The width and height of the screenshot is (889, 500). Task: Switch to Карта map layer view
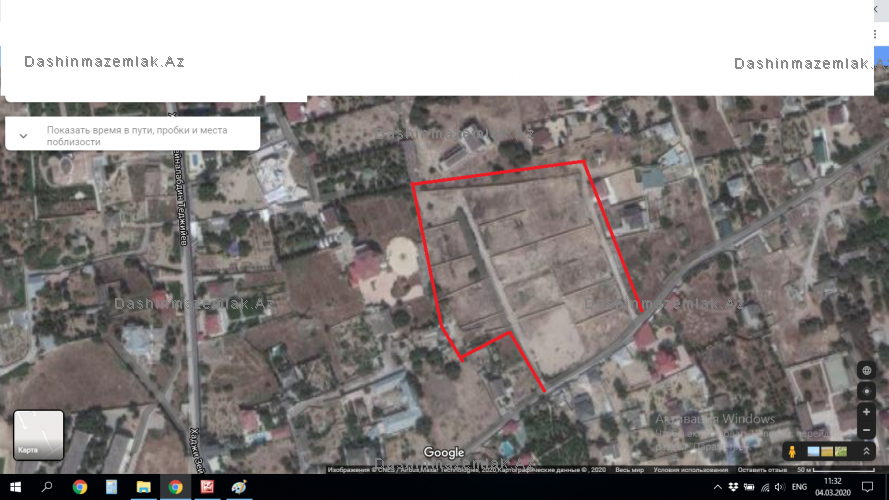38,435
